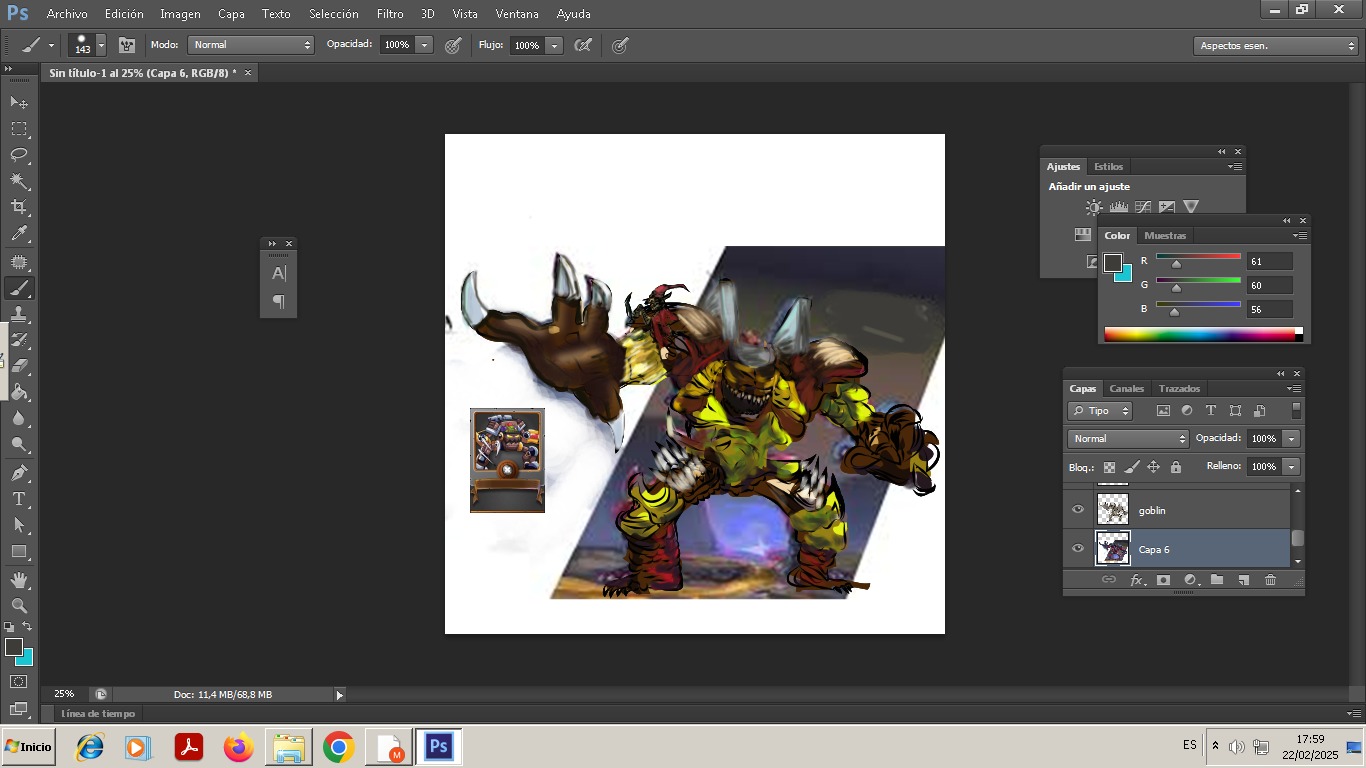Toggle Quick Mask mode

pyautogui.click(x=19, y=682)
